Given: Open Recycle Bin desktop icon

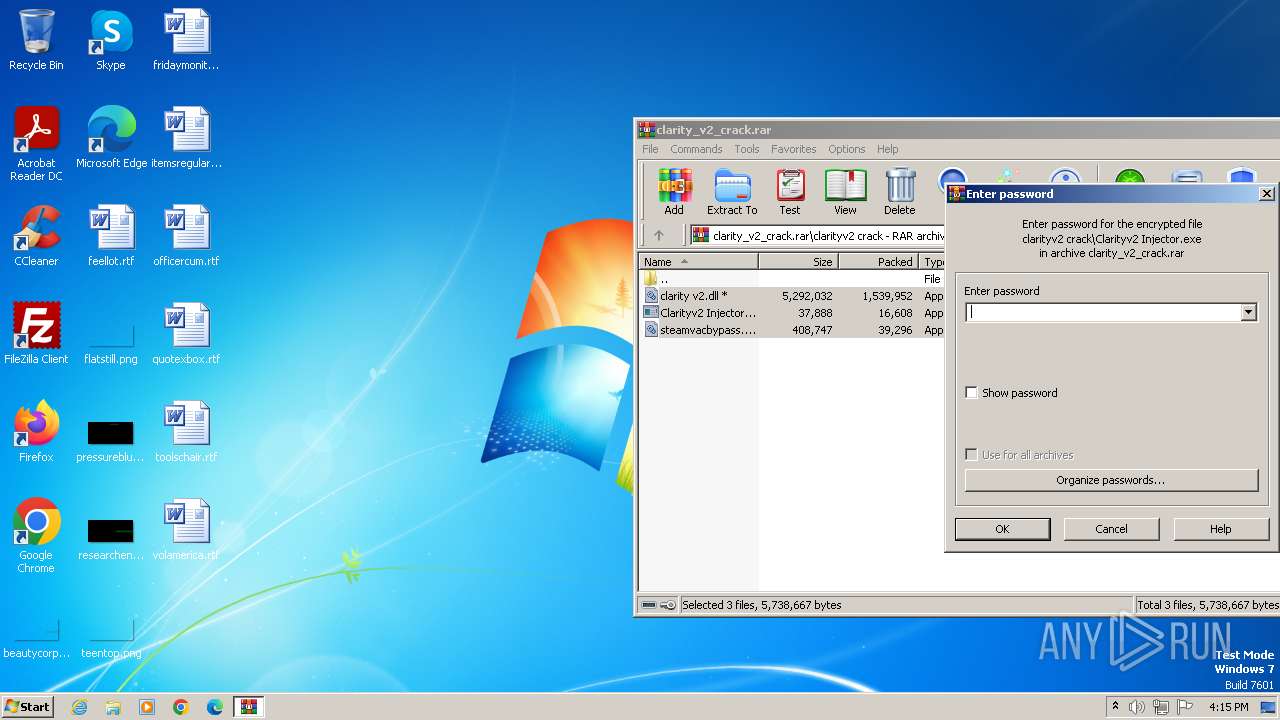Looking at the screenshot, I should (36, 40).
